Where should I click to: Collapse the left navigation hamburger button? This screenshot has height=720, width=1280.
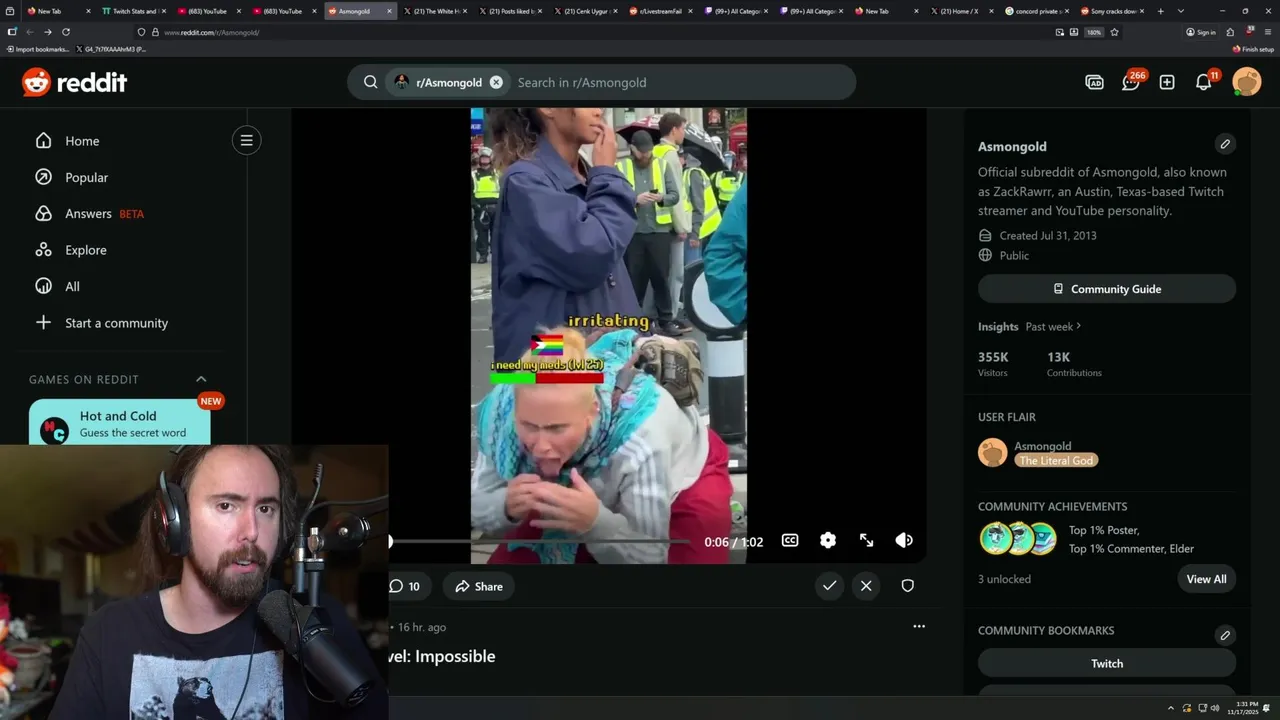[x=246, y=140]
